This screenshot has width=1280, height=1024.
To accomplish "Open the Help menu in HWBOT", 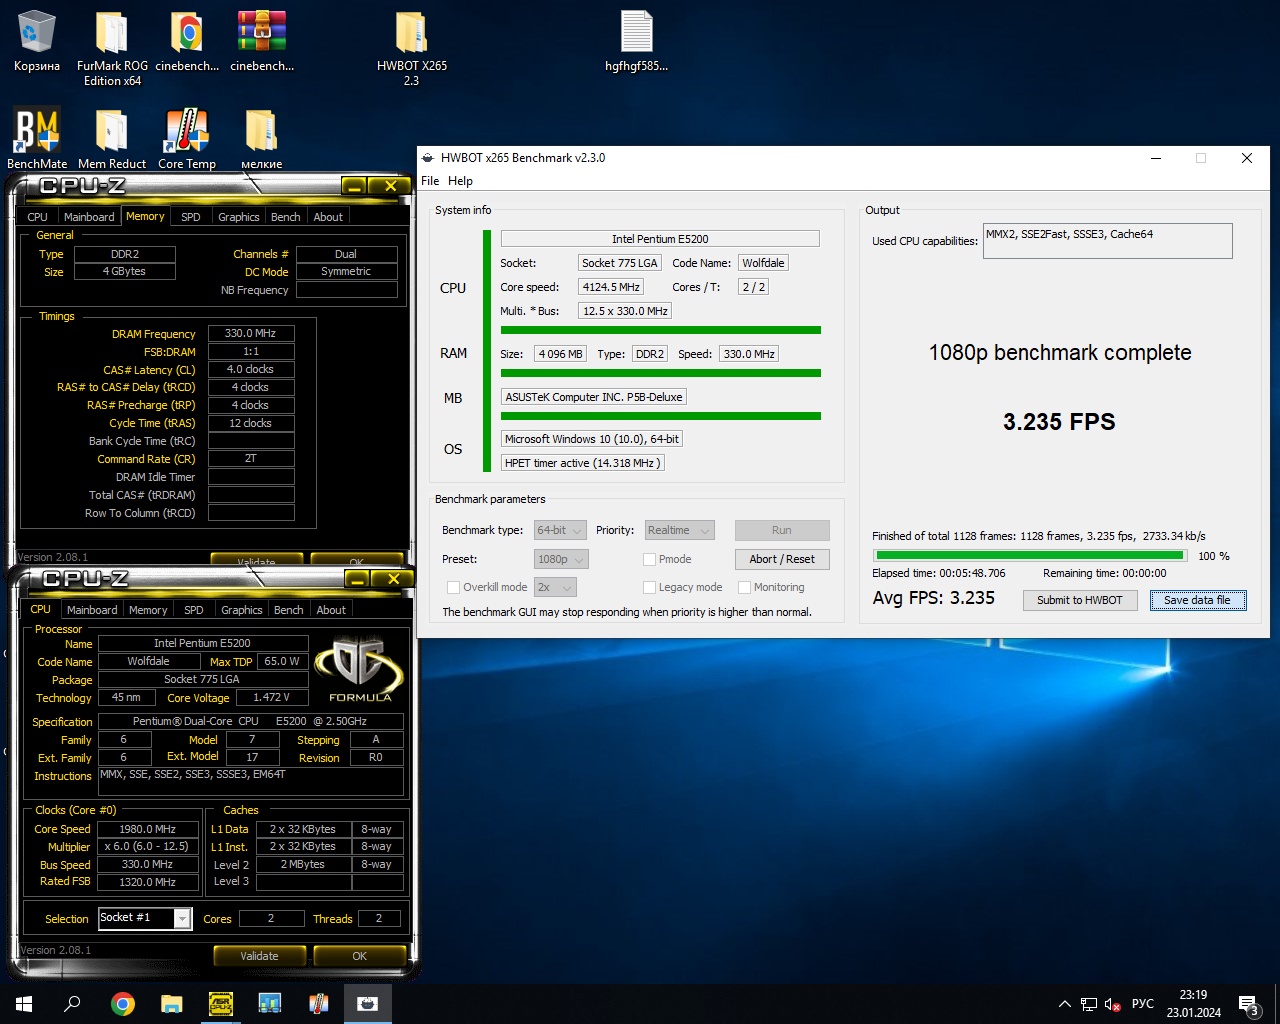I will (x=460, y=181).
